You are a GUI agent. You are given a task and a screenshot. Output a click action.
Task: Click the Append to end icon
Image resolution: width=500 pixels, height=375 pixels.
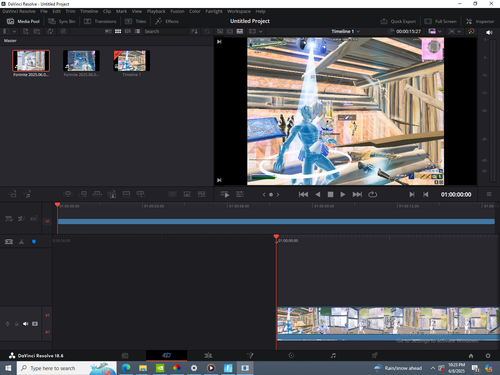pos(82,194)
